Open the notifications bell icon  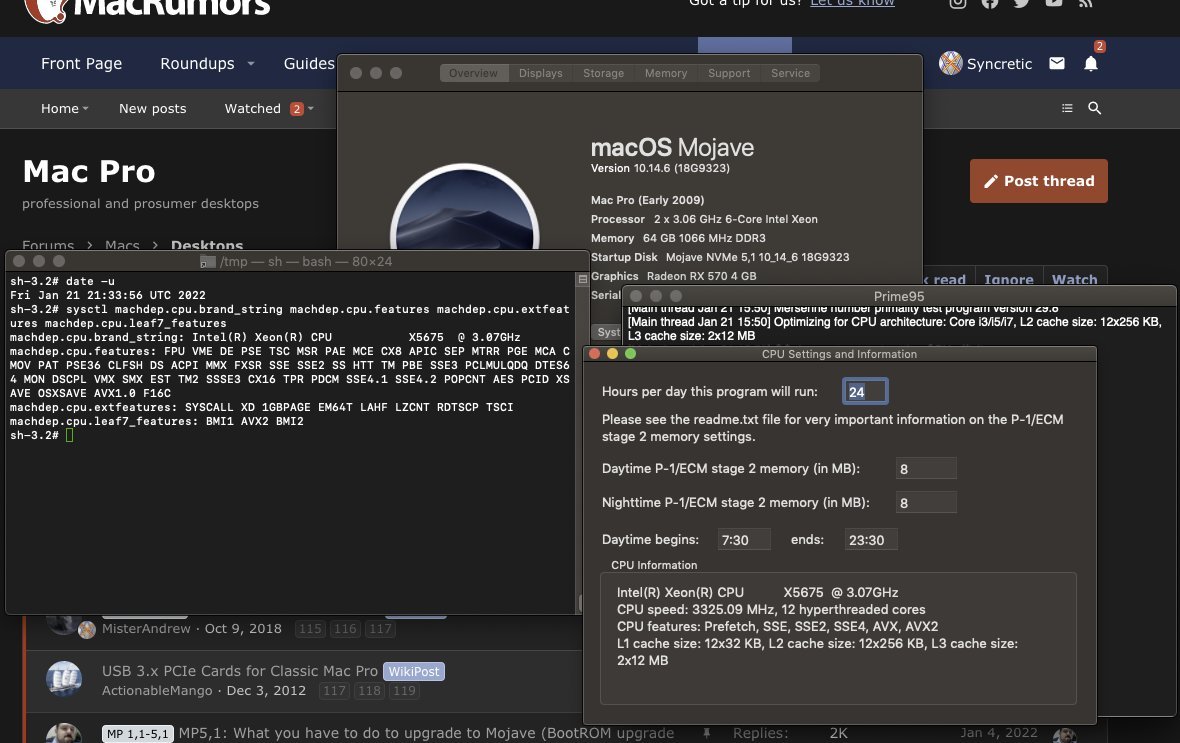(1090, 63)
